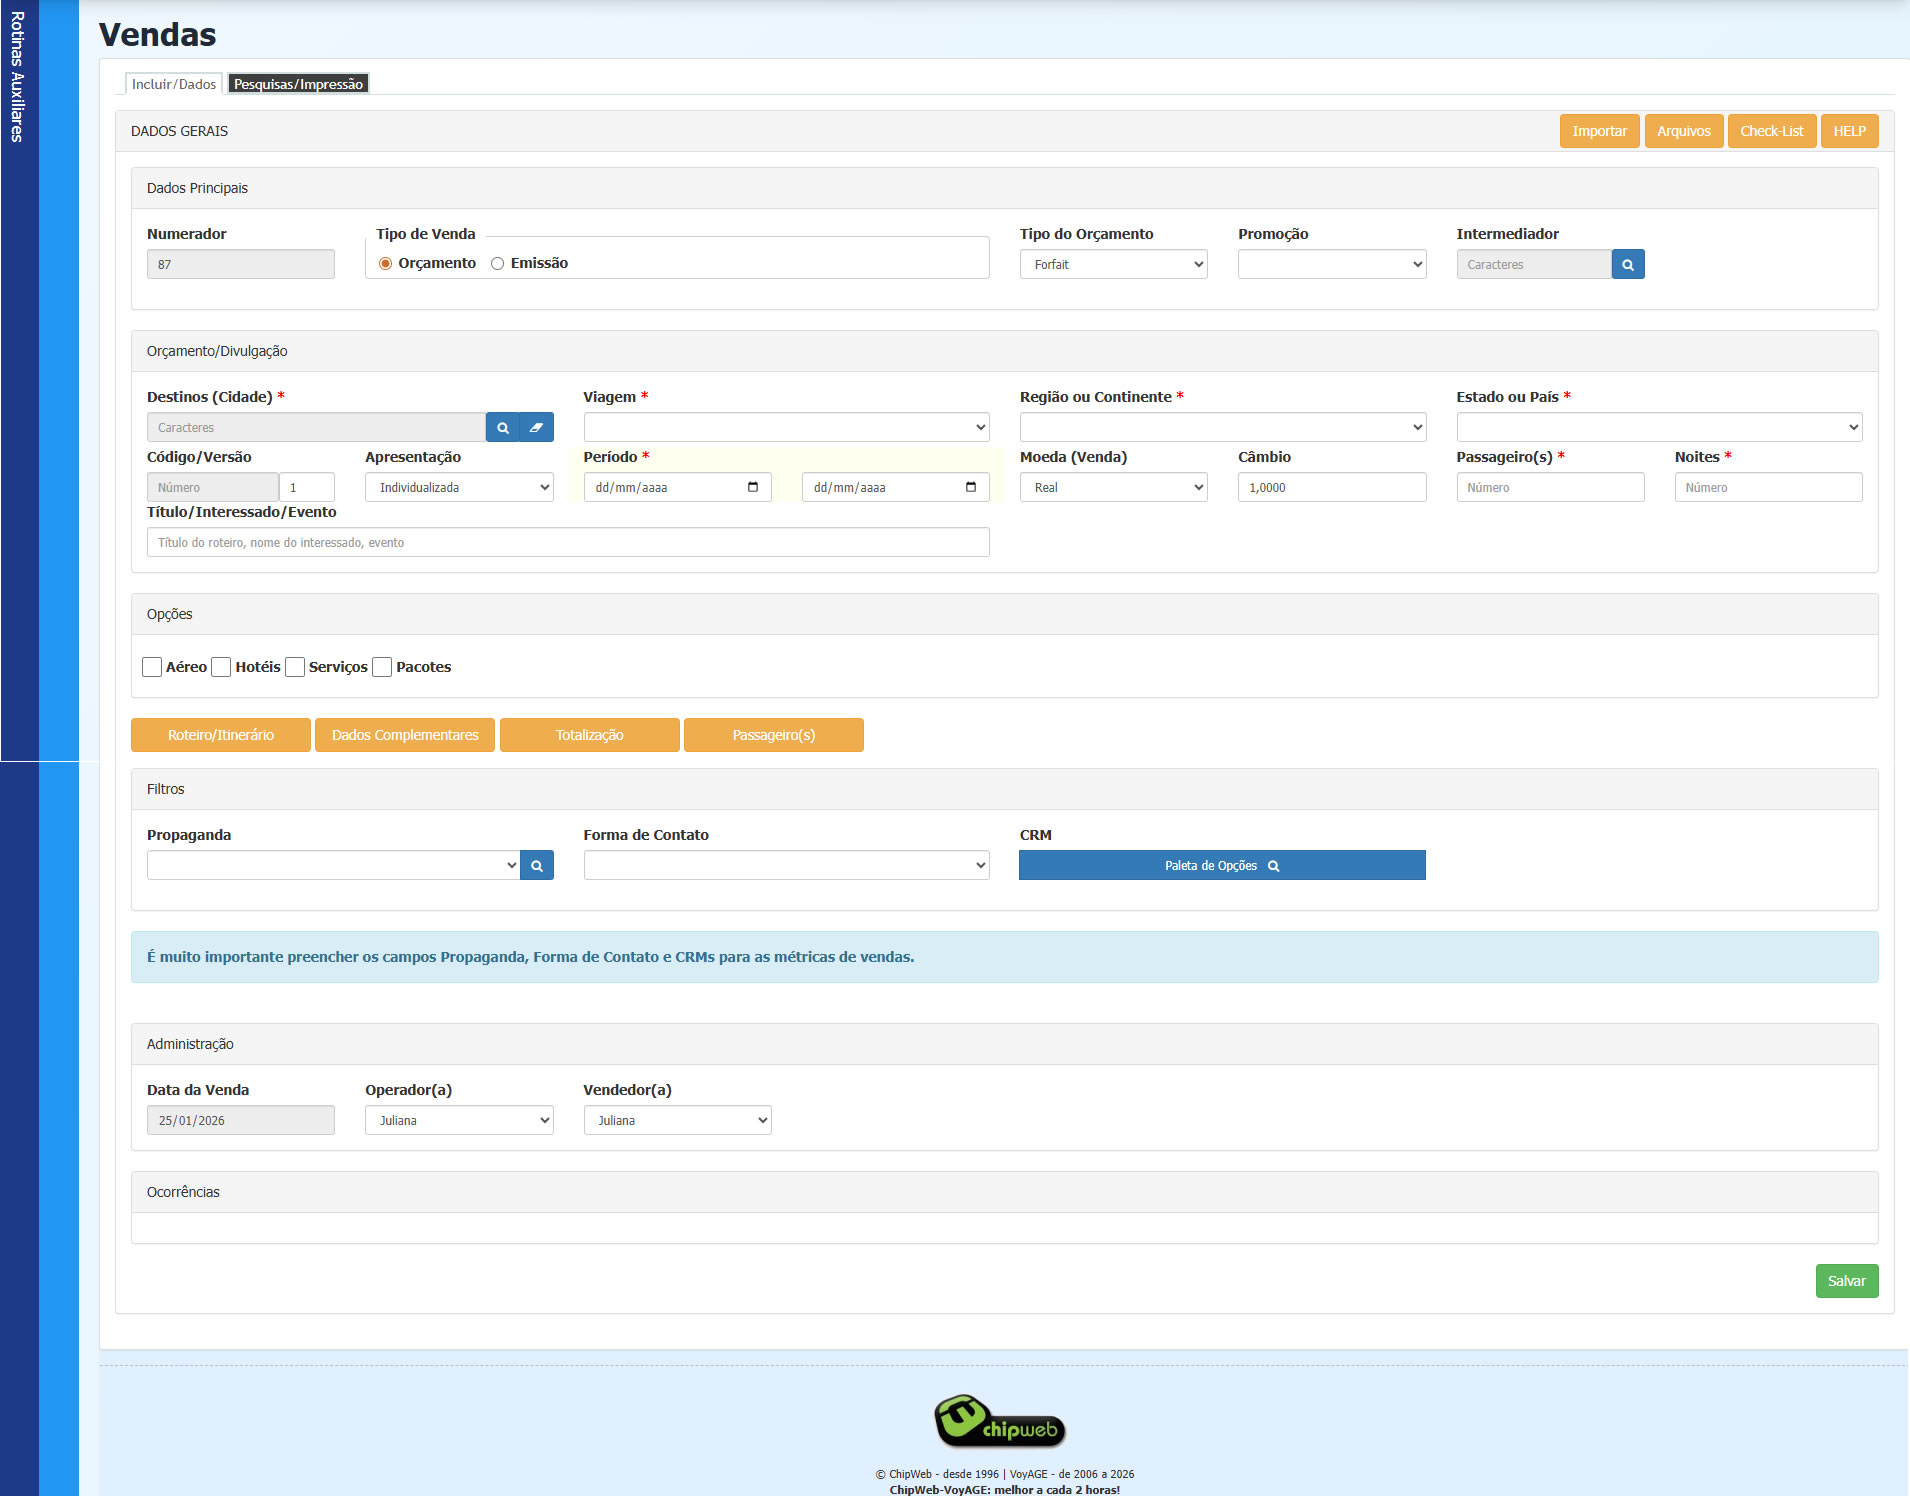Open the Moeda (Venda) currency dropdown
The width and height of the screenshot is (1910, 1496).
(1113, 488)
